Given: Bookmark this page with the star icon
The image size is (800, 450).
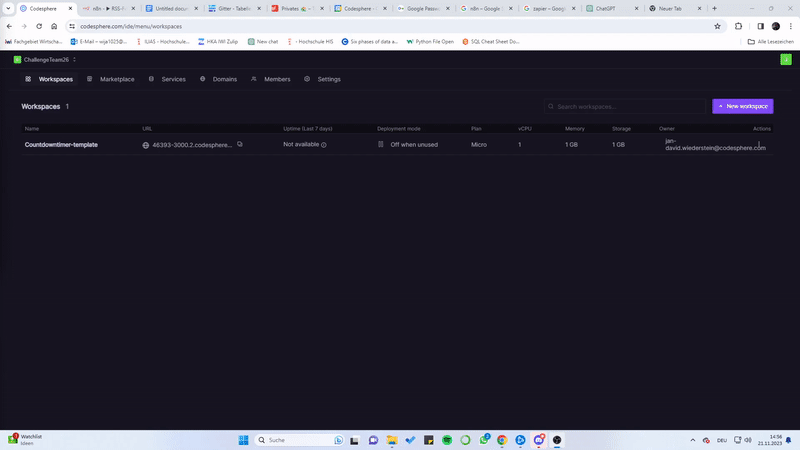Looking at the screenshot, I should (x=717, y=26).
